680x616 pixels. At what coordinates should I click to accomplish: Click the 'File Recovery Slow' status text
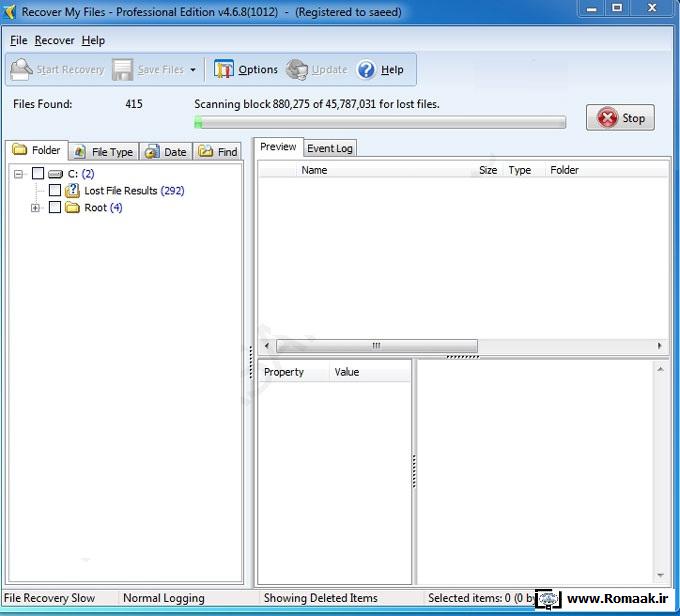pos(49,598)
